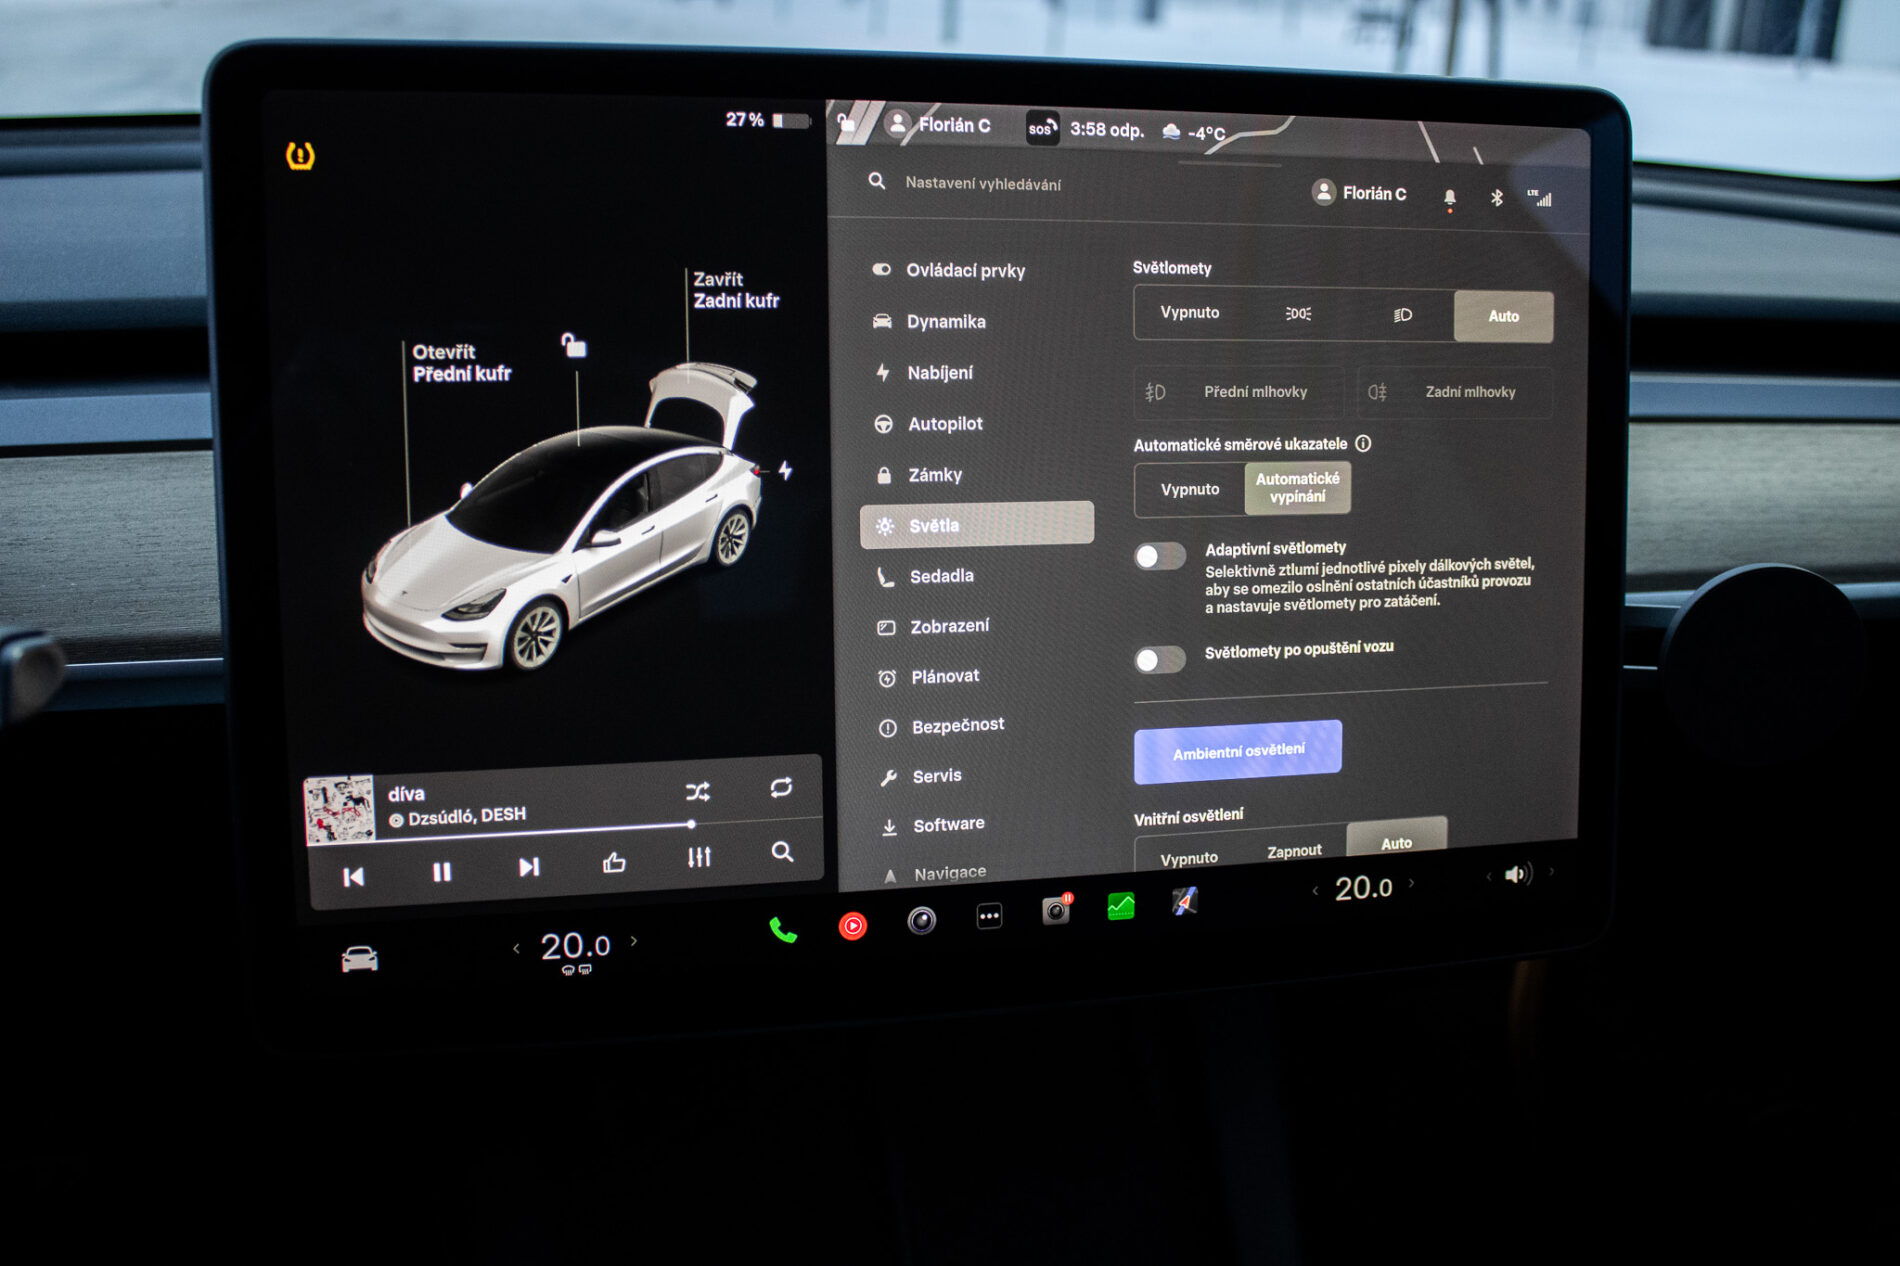The width and height of the screenshot is (1900, 1266).
Task: Open the audio equalizer icon
Action: coord(699,857)
